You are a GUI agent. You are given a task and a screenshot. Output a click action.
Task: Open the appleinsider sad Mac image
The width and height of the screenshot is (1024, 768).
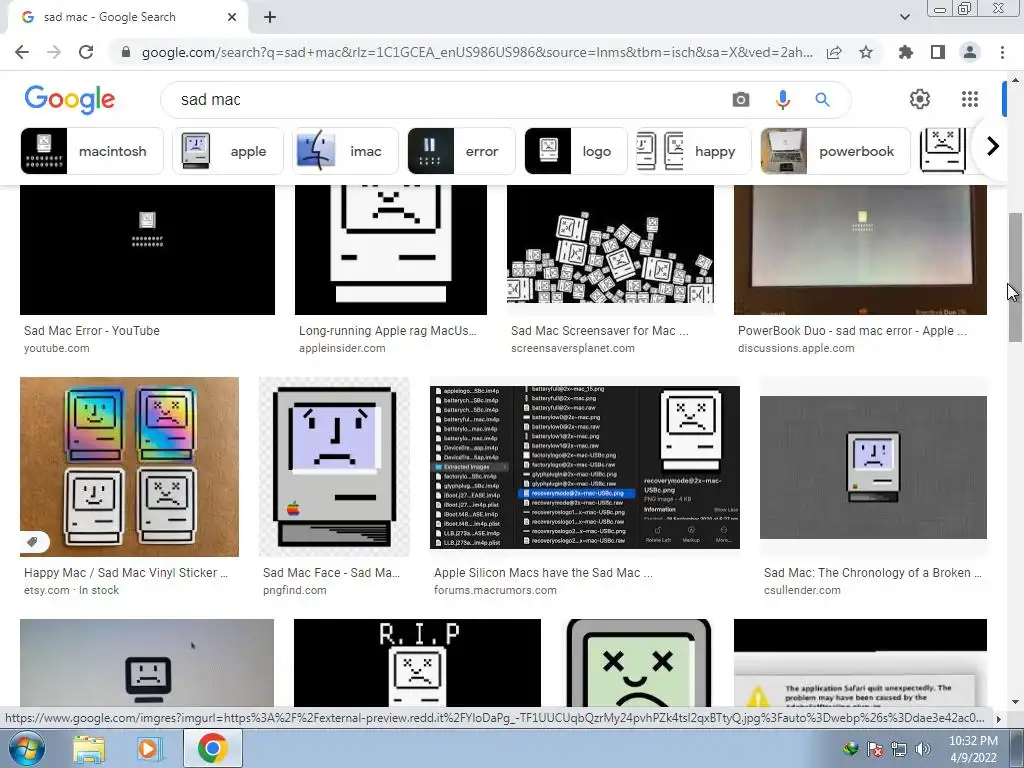tap(391, 249)
